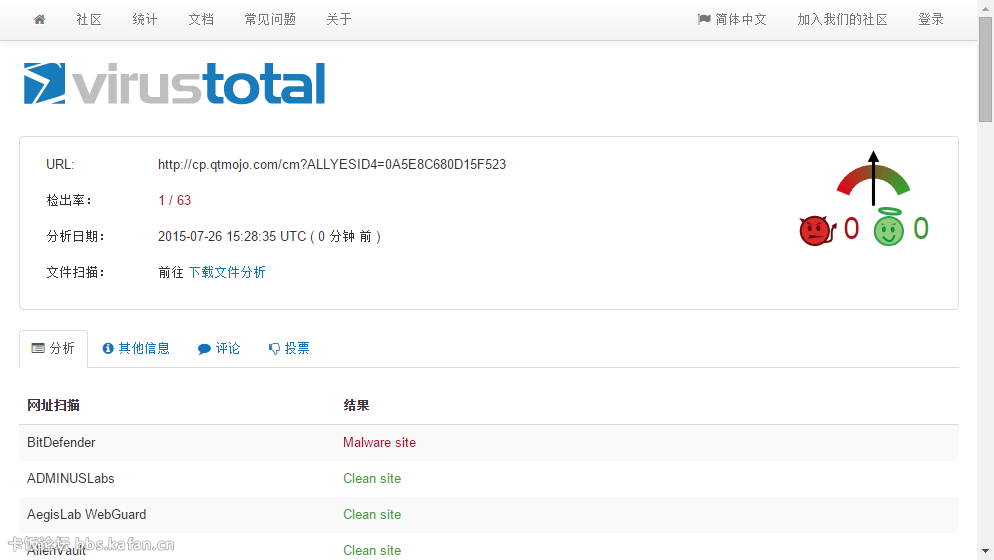The height and width of the screenshot is (560, 994).
Task: Click the home icon in navbar
Action: click(40, 20)
